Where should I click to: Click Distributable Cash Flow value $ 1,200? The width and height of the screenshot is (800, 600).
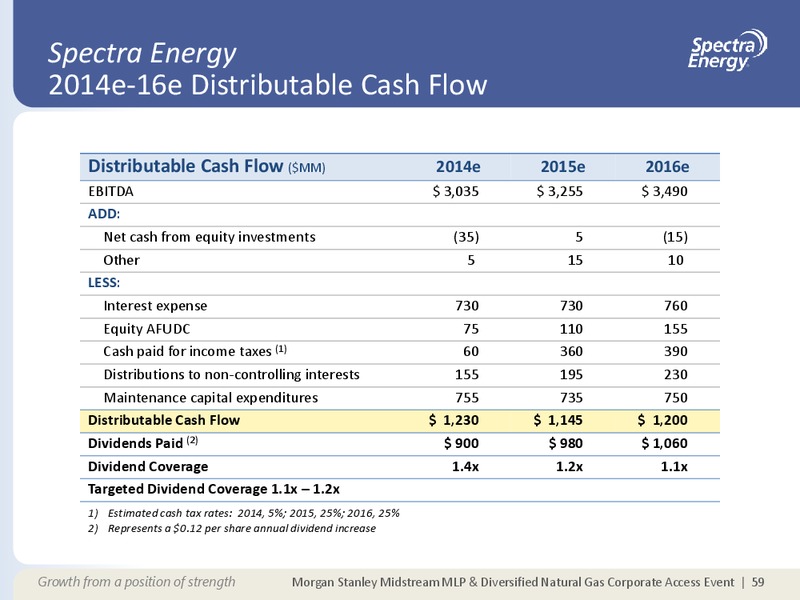pos(662,420)
